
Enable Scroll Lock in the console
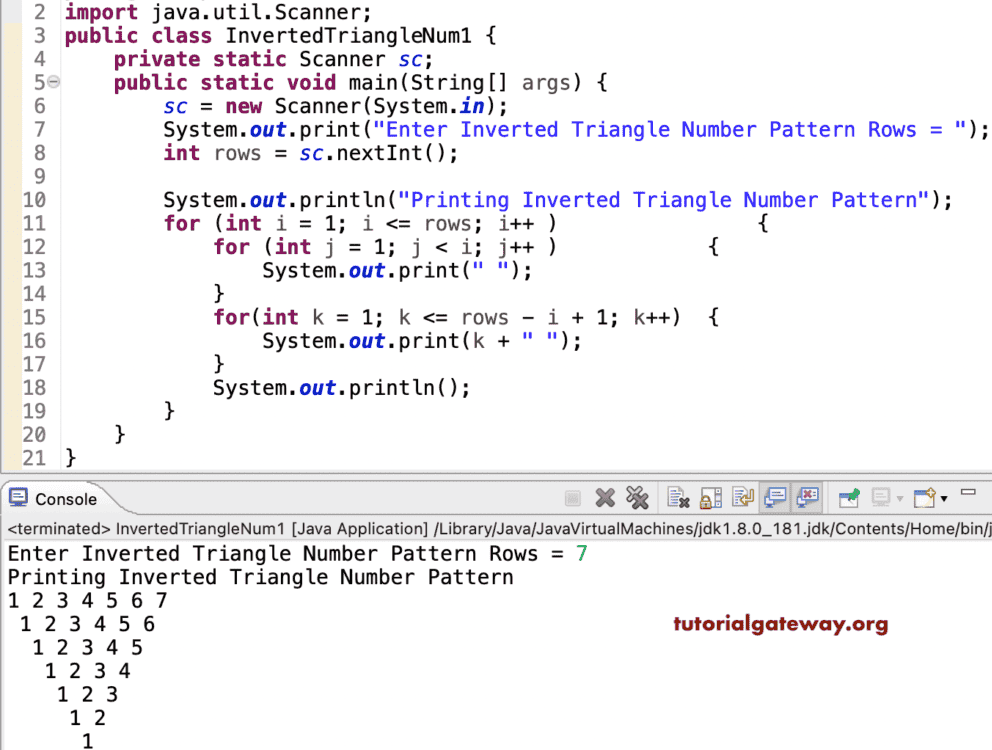[708, 497]
